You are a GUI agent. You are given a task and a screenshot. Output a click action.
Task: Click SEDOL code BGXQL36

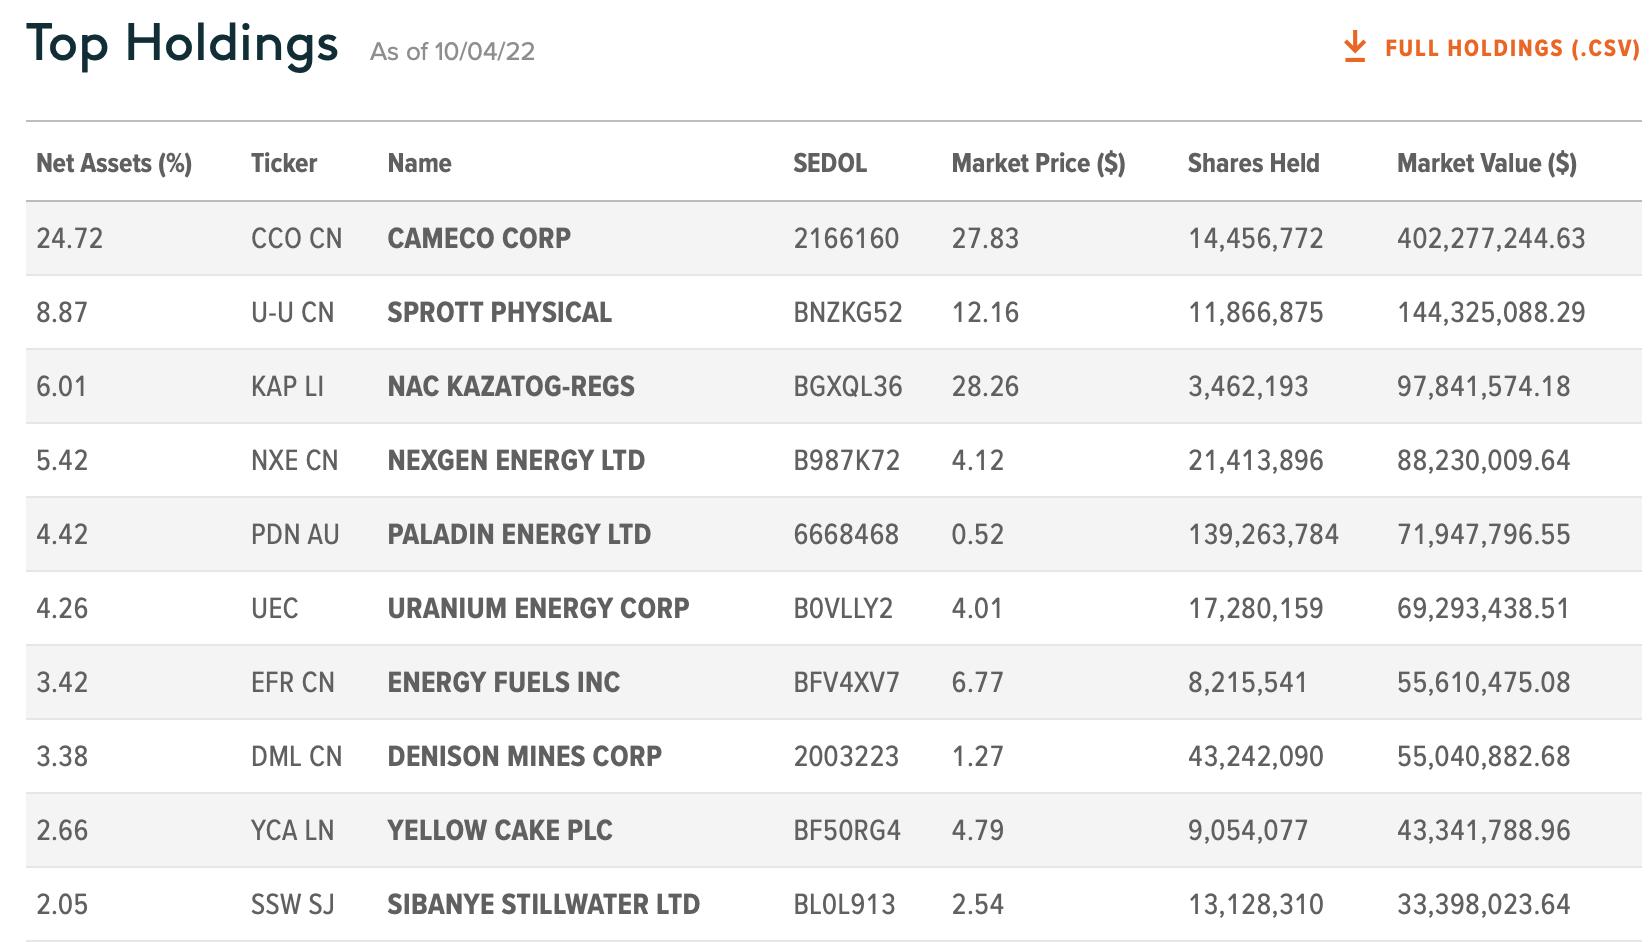pos(848,386)
